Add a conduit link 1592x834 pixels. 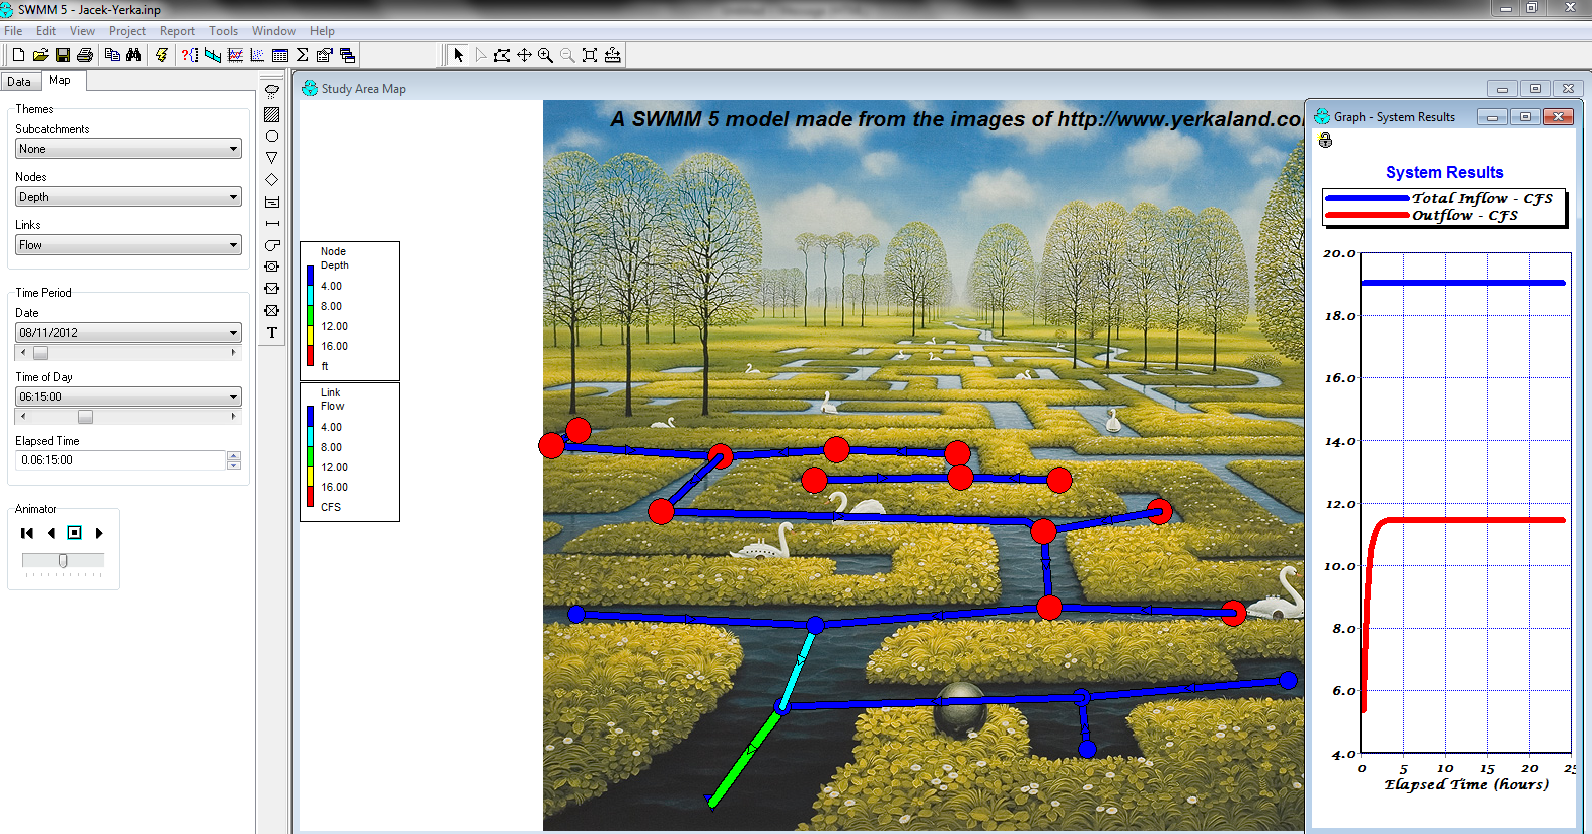271,224
